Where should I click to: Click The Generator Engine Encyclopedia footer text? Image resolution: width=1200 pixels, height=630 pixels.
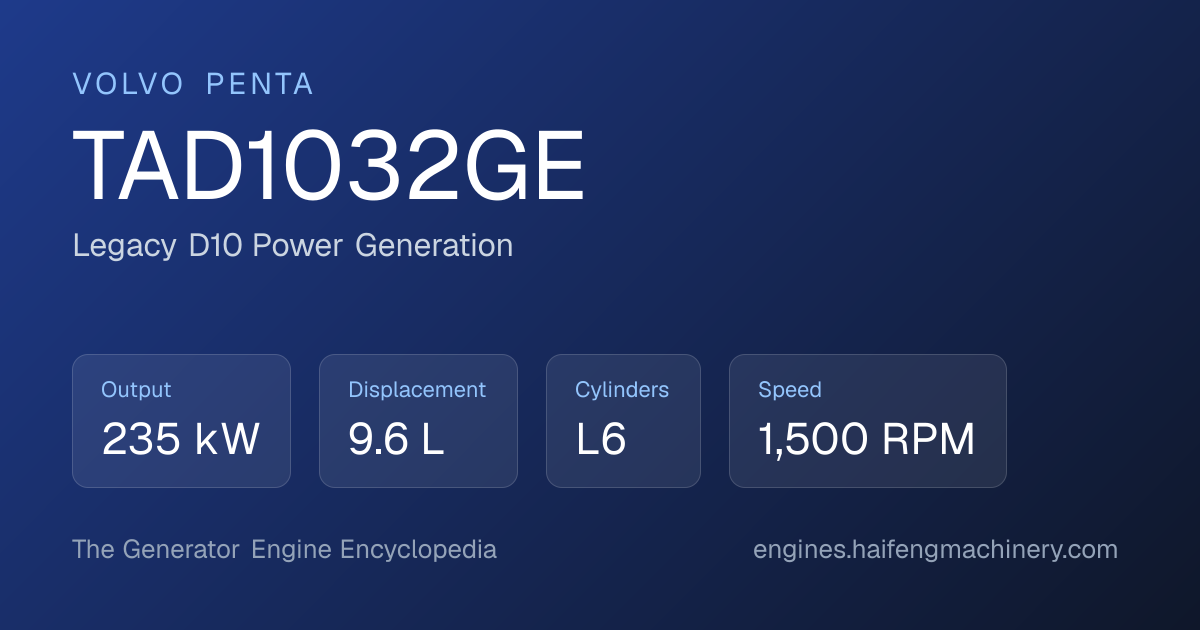285,550
